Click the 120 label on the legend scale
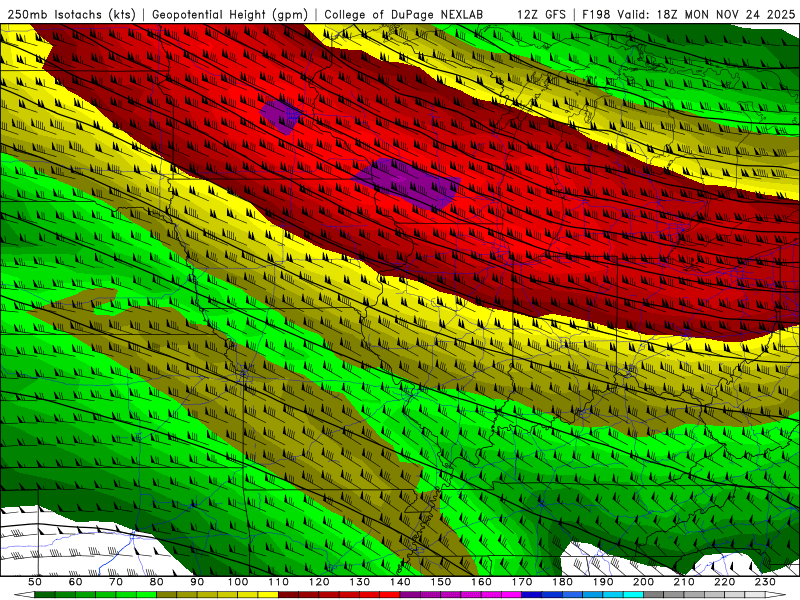 pyautogui.click(x=319, y=582)
